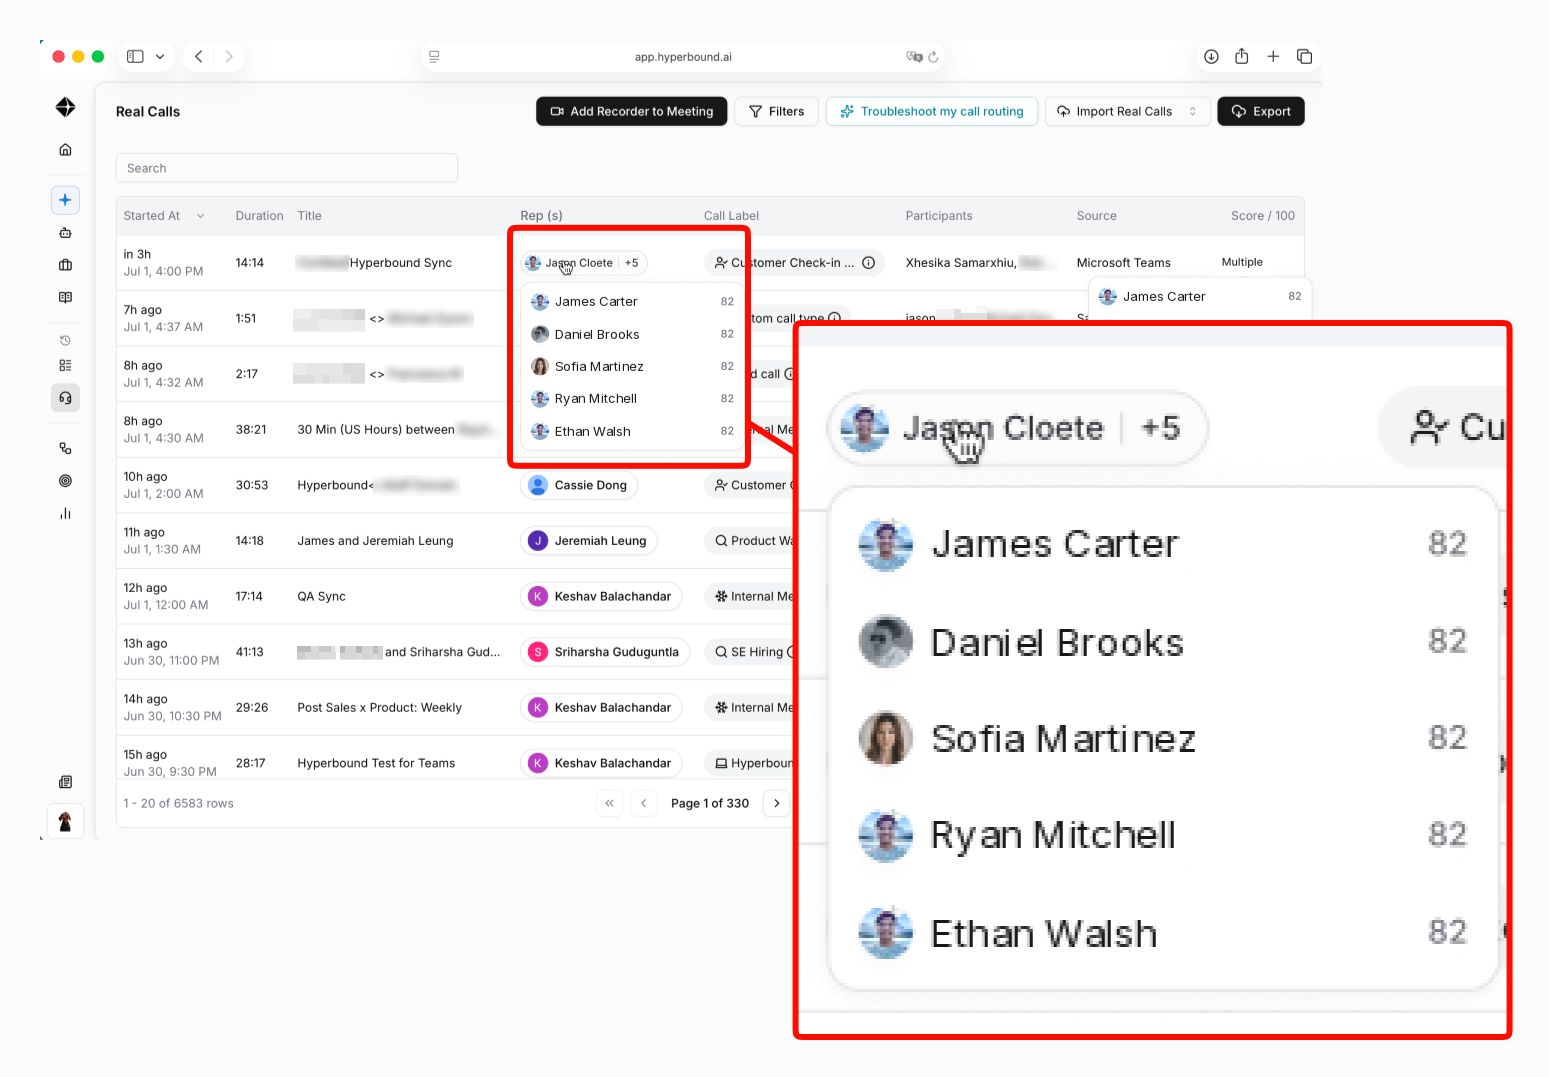Open the newspaper icon near the sidebar bottom

(65, 782)
